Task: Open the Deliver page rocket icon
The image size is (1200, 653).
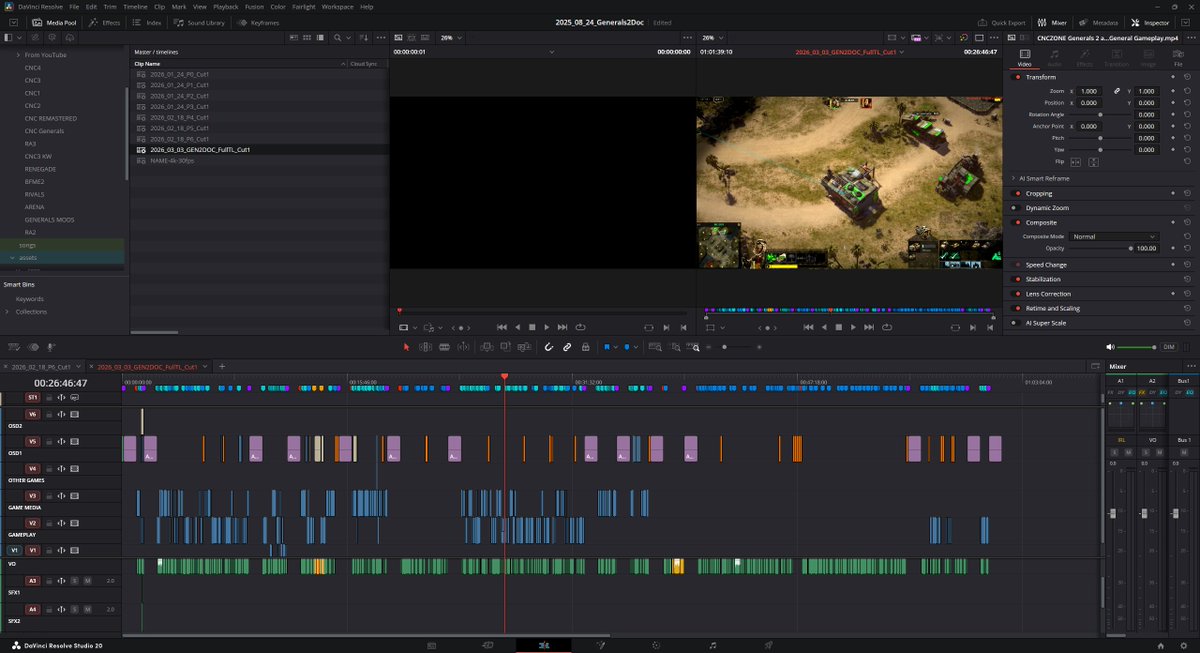Action: (768, 645)
